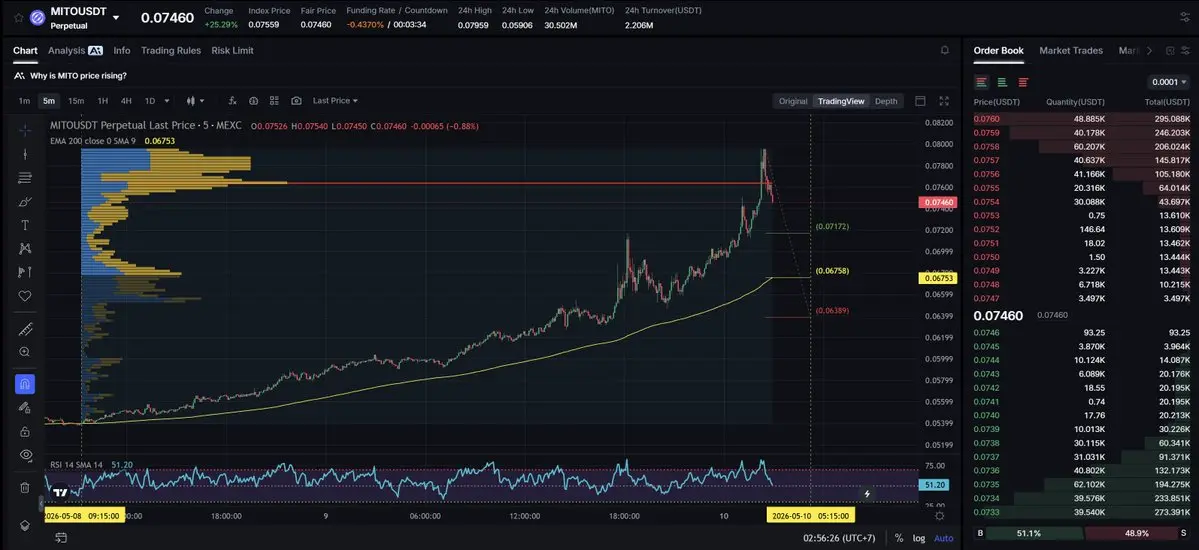Expand more timeframes arrow next to 1D

click(167, 101)
